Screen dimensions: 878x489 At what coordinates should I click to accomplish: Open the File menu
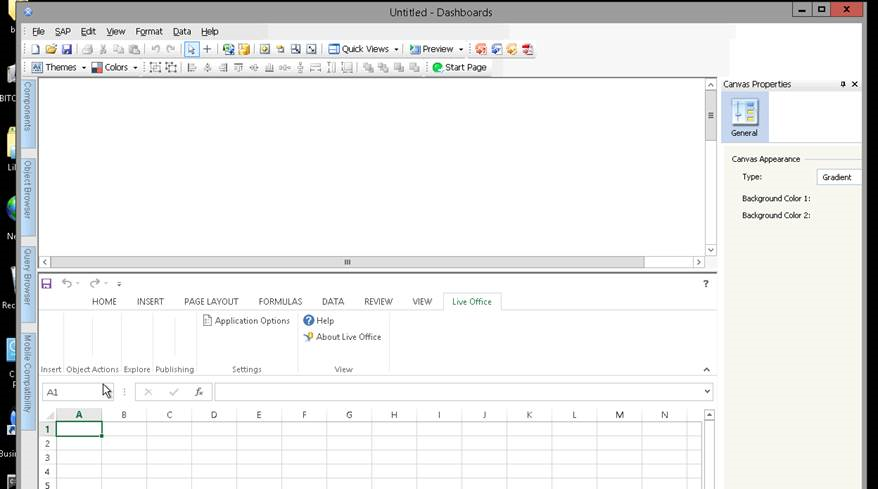[x=38, y=31]
